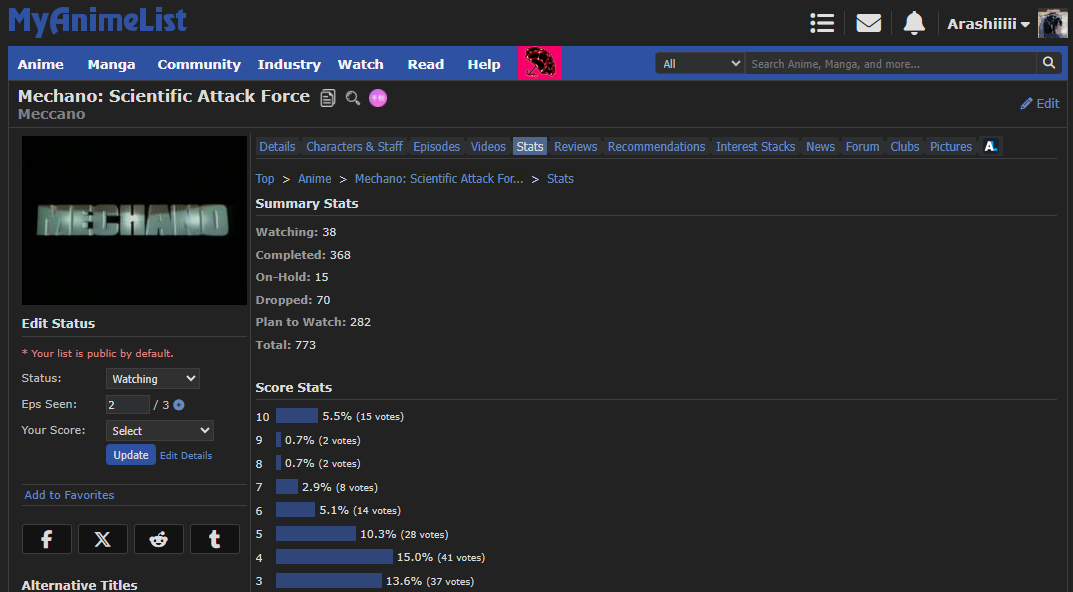Switch to Interest Stacks tab
1073x592 pixels.
[x=755, y=146]
